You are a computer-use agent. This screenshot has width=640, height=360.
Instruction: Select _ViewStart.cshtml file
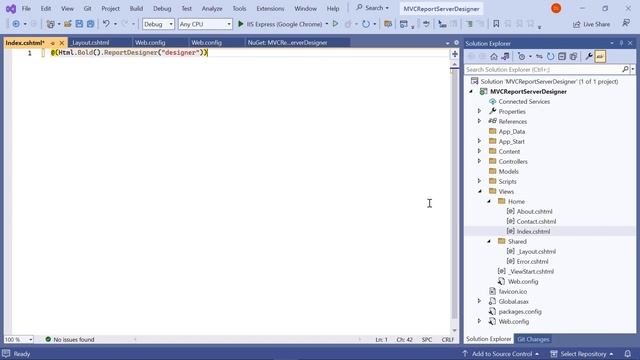click(x=531, y=271)
